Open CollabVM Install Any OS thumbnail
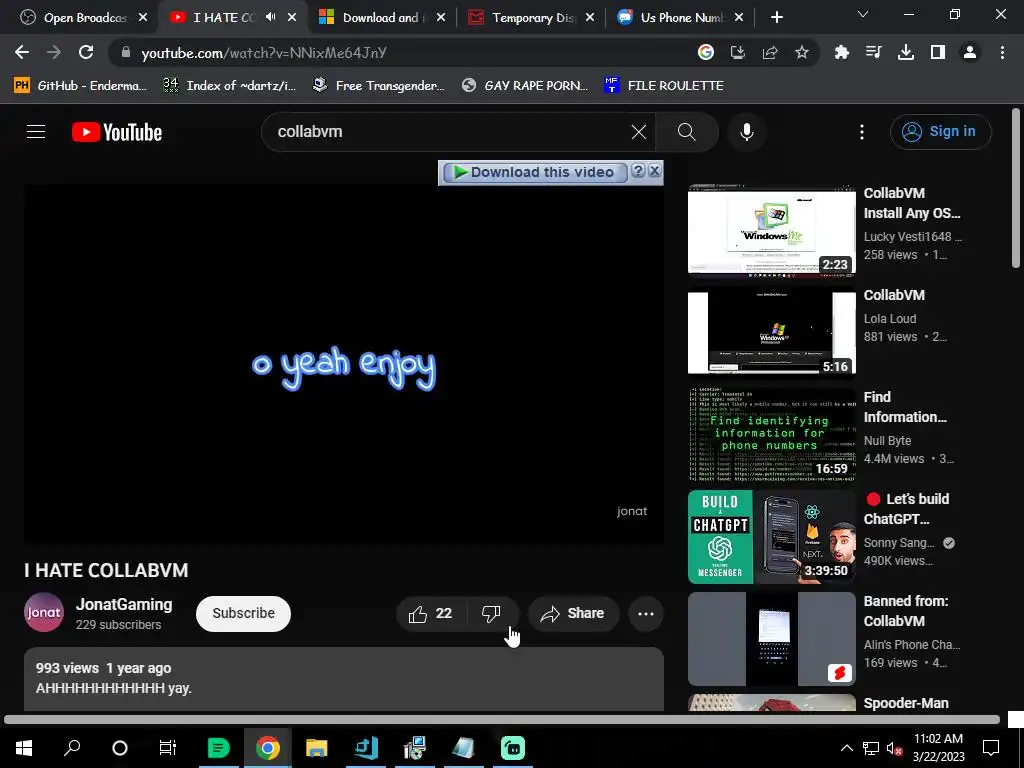Viewport: 1024px width, 768px height. pyautogui.click(x=771, y=231)
